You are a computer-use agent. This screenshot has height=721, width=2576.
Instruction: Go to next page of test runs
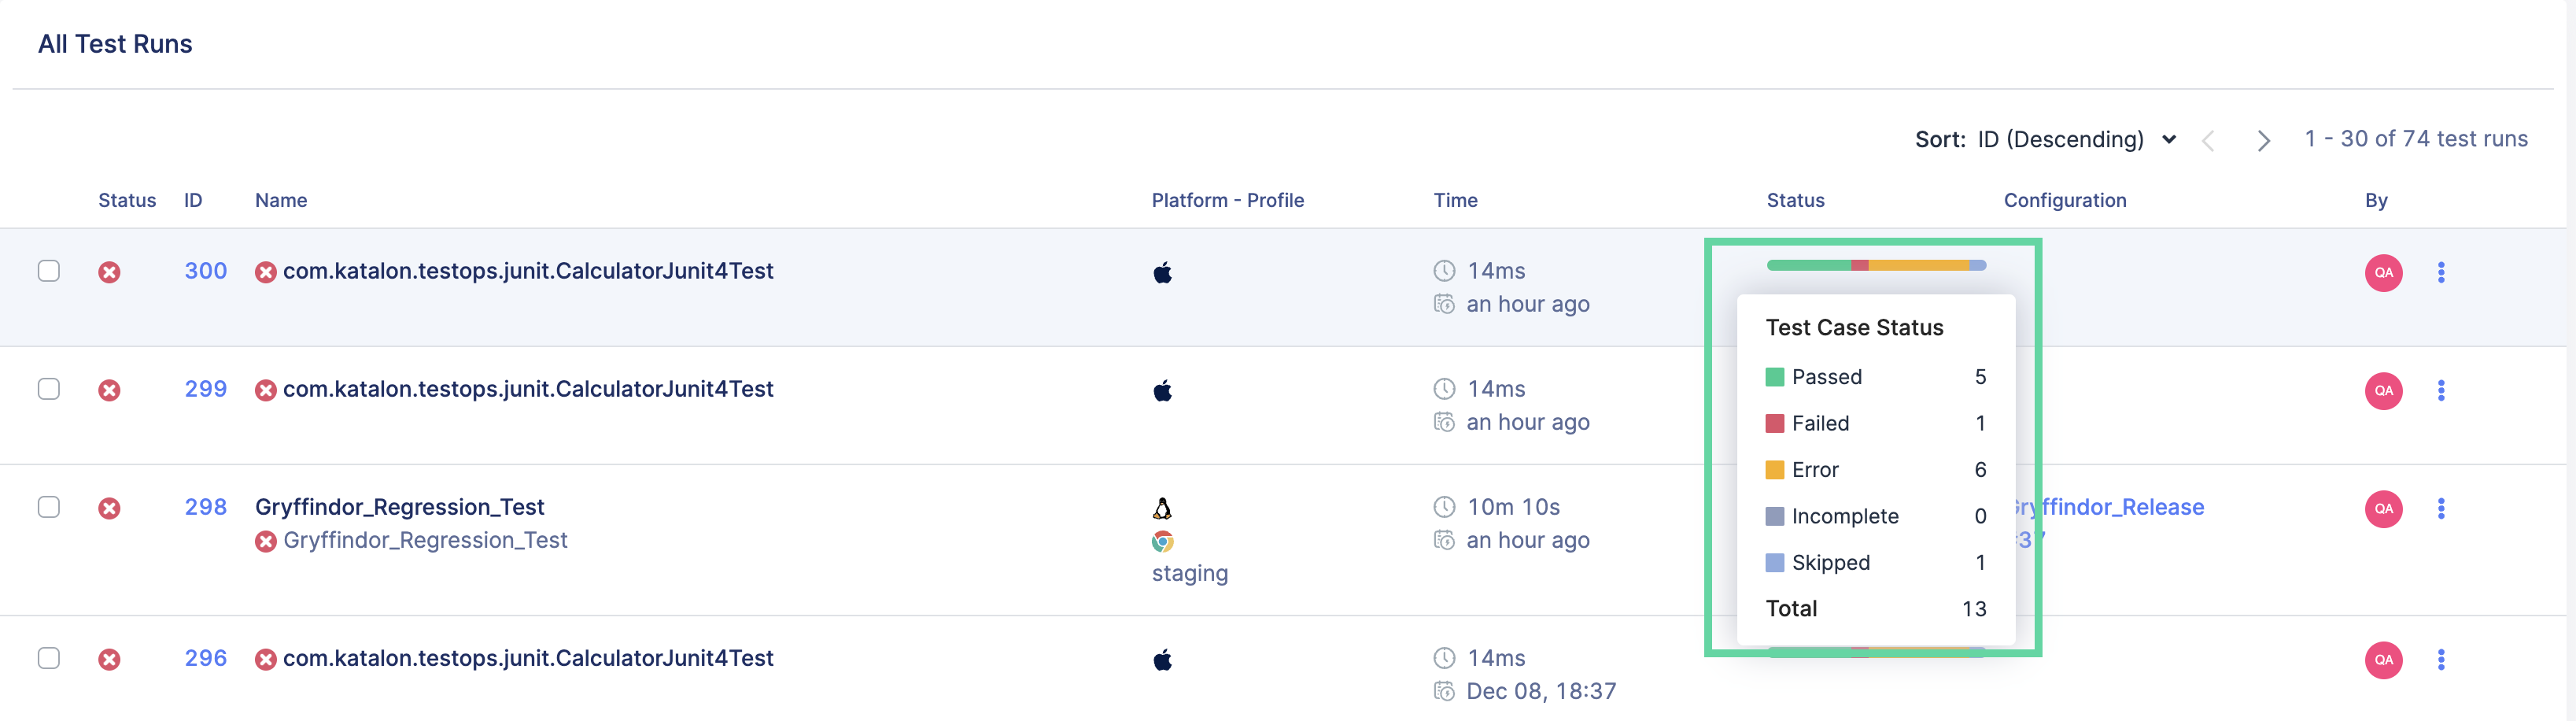[x=2263, y=140]
